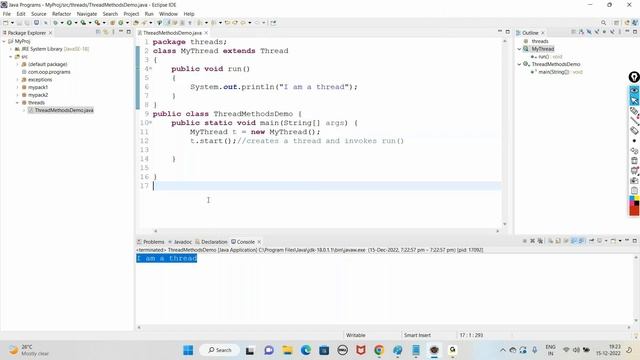Screen dimensions: 640x360
Task: Expand JRE System Library node
Action: click(11, 49)
